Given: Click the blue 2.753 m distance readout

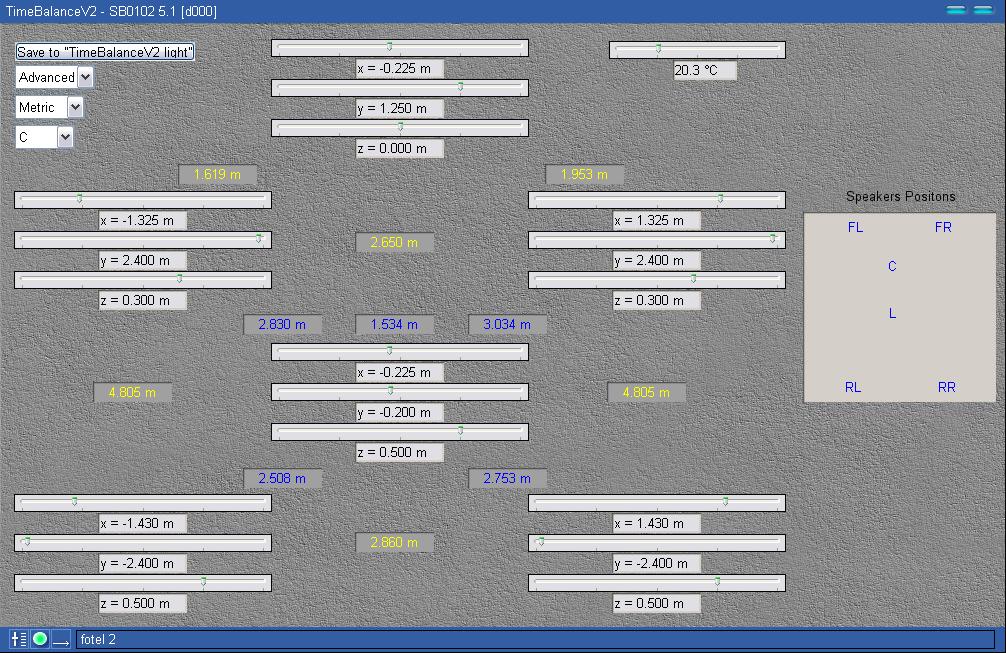Looking at the screenshot, I should (x=507, y=479).
